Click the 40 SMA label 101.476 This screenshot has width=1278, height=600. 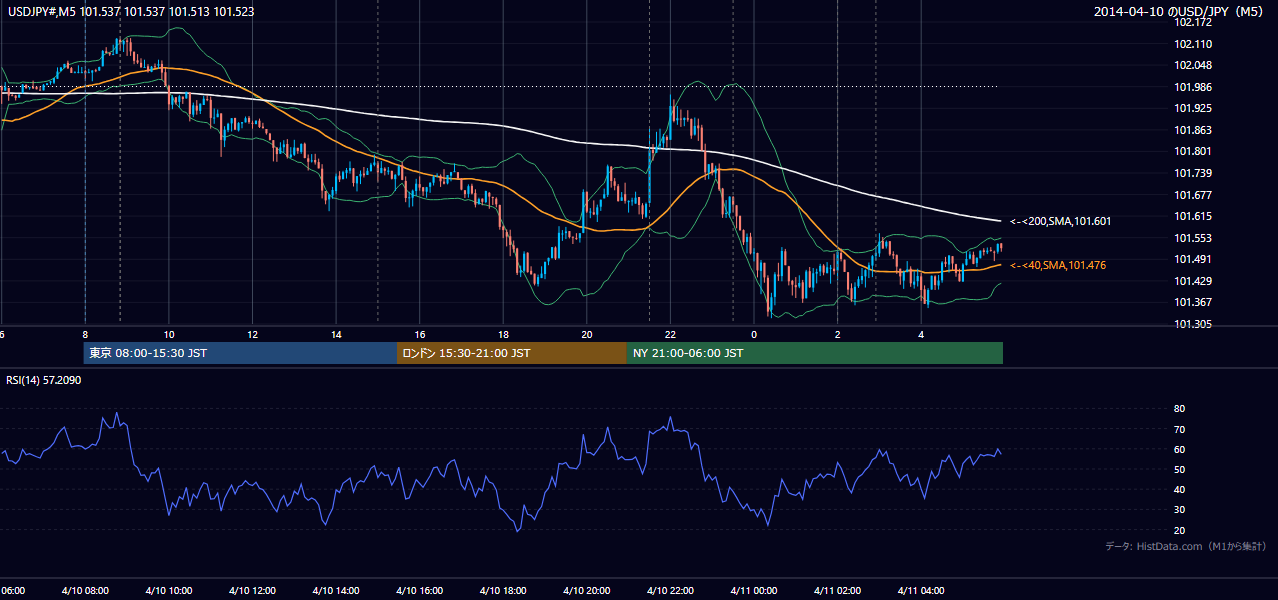click(1058, 265)
